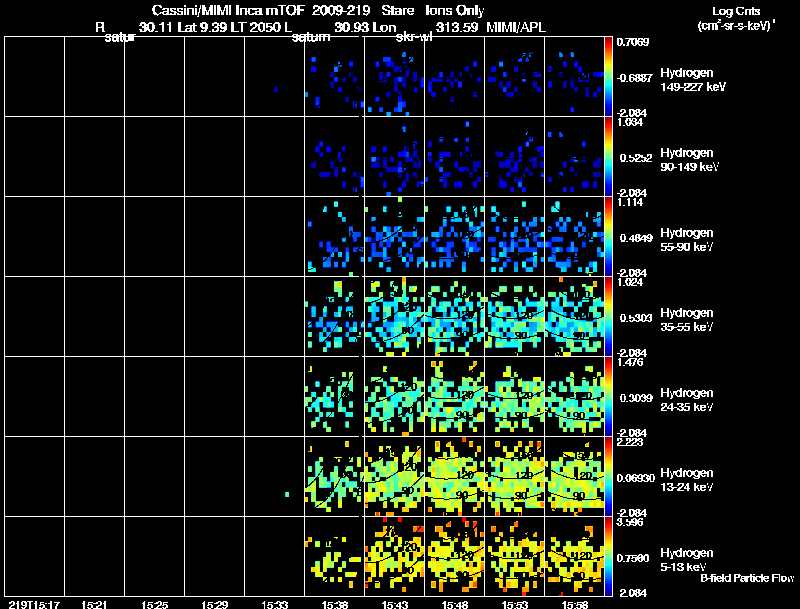Click the "15:33" time axis label
This screenshot has width=800, height=609.
click(x=274, y=604)
